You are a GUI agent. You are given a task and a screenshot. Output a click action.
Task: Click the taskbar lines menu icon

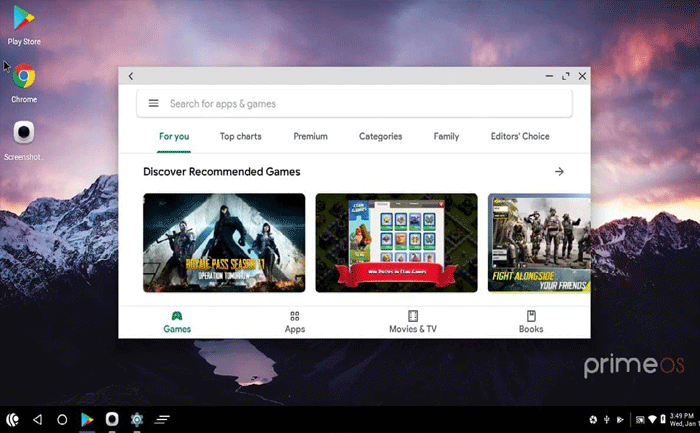click(x=162, y=419)
